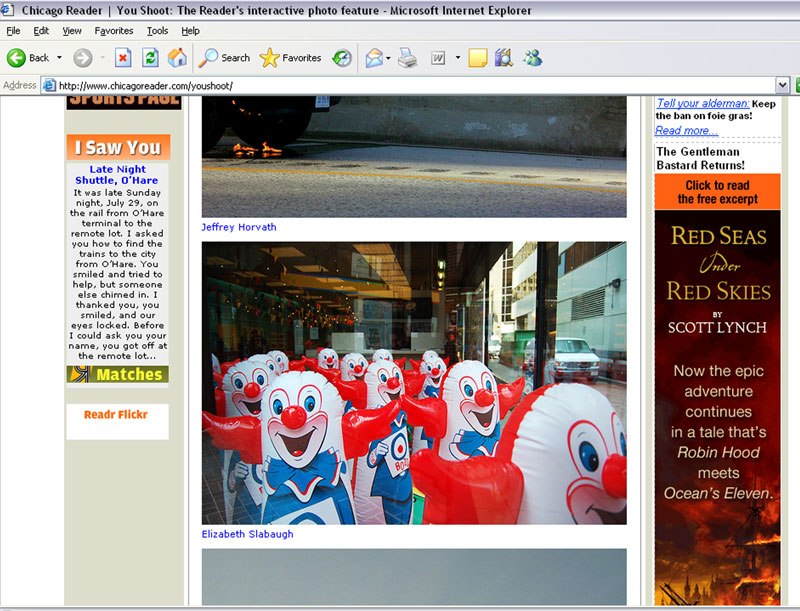
Task: Open the File menu
Action: 13,31
